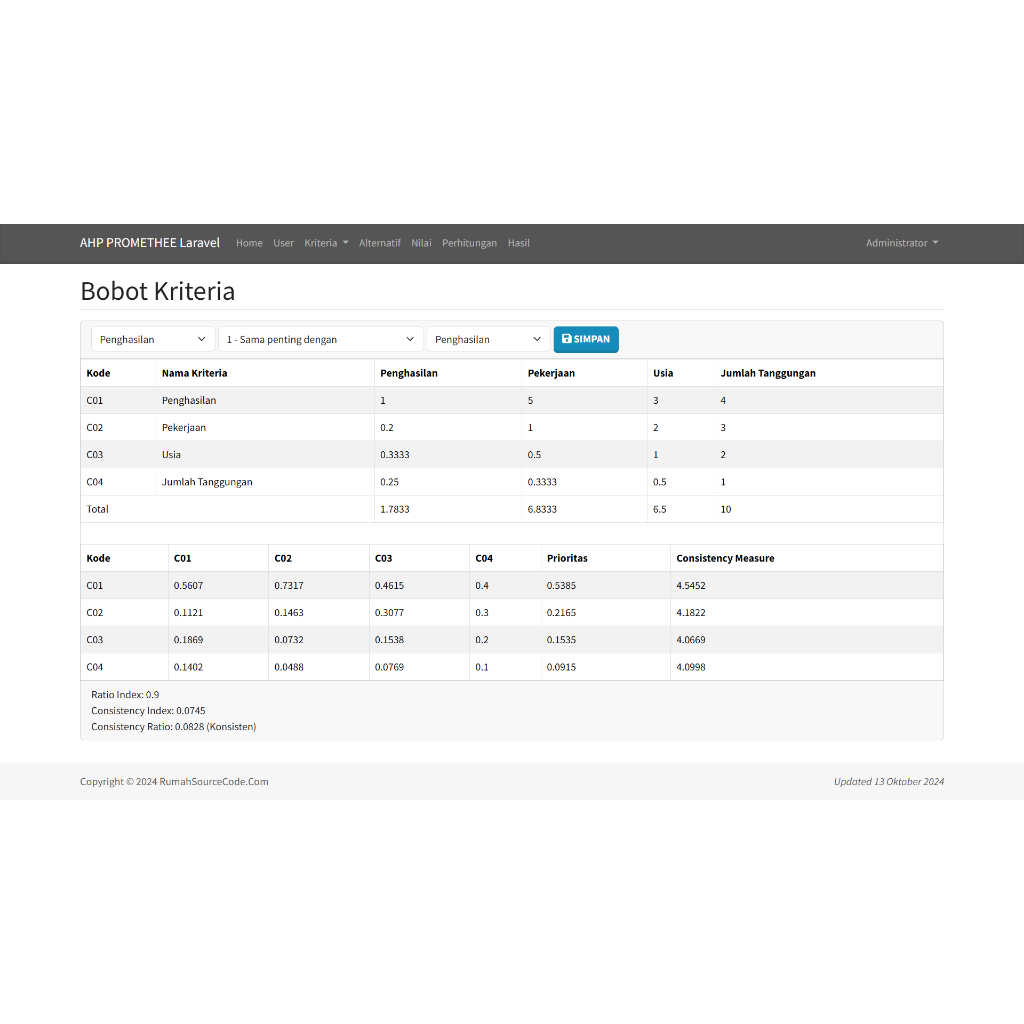Click the Jumlah Tanggungan name cell in C04 row
The width and height of the screenshot is (1024, 1024).
pos(207,482)
